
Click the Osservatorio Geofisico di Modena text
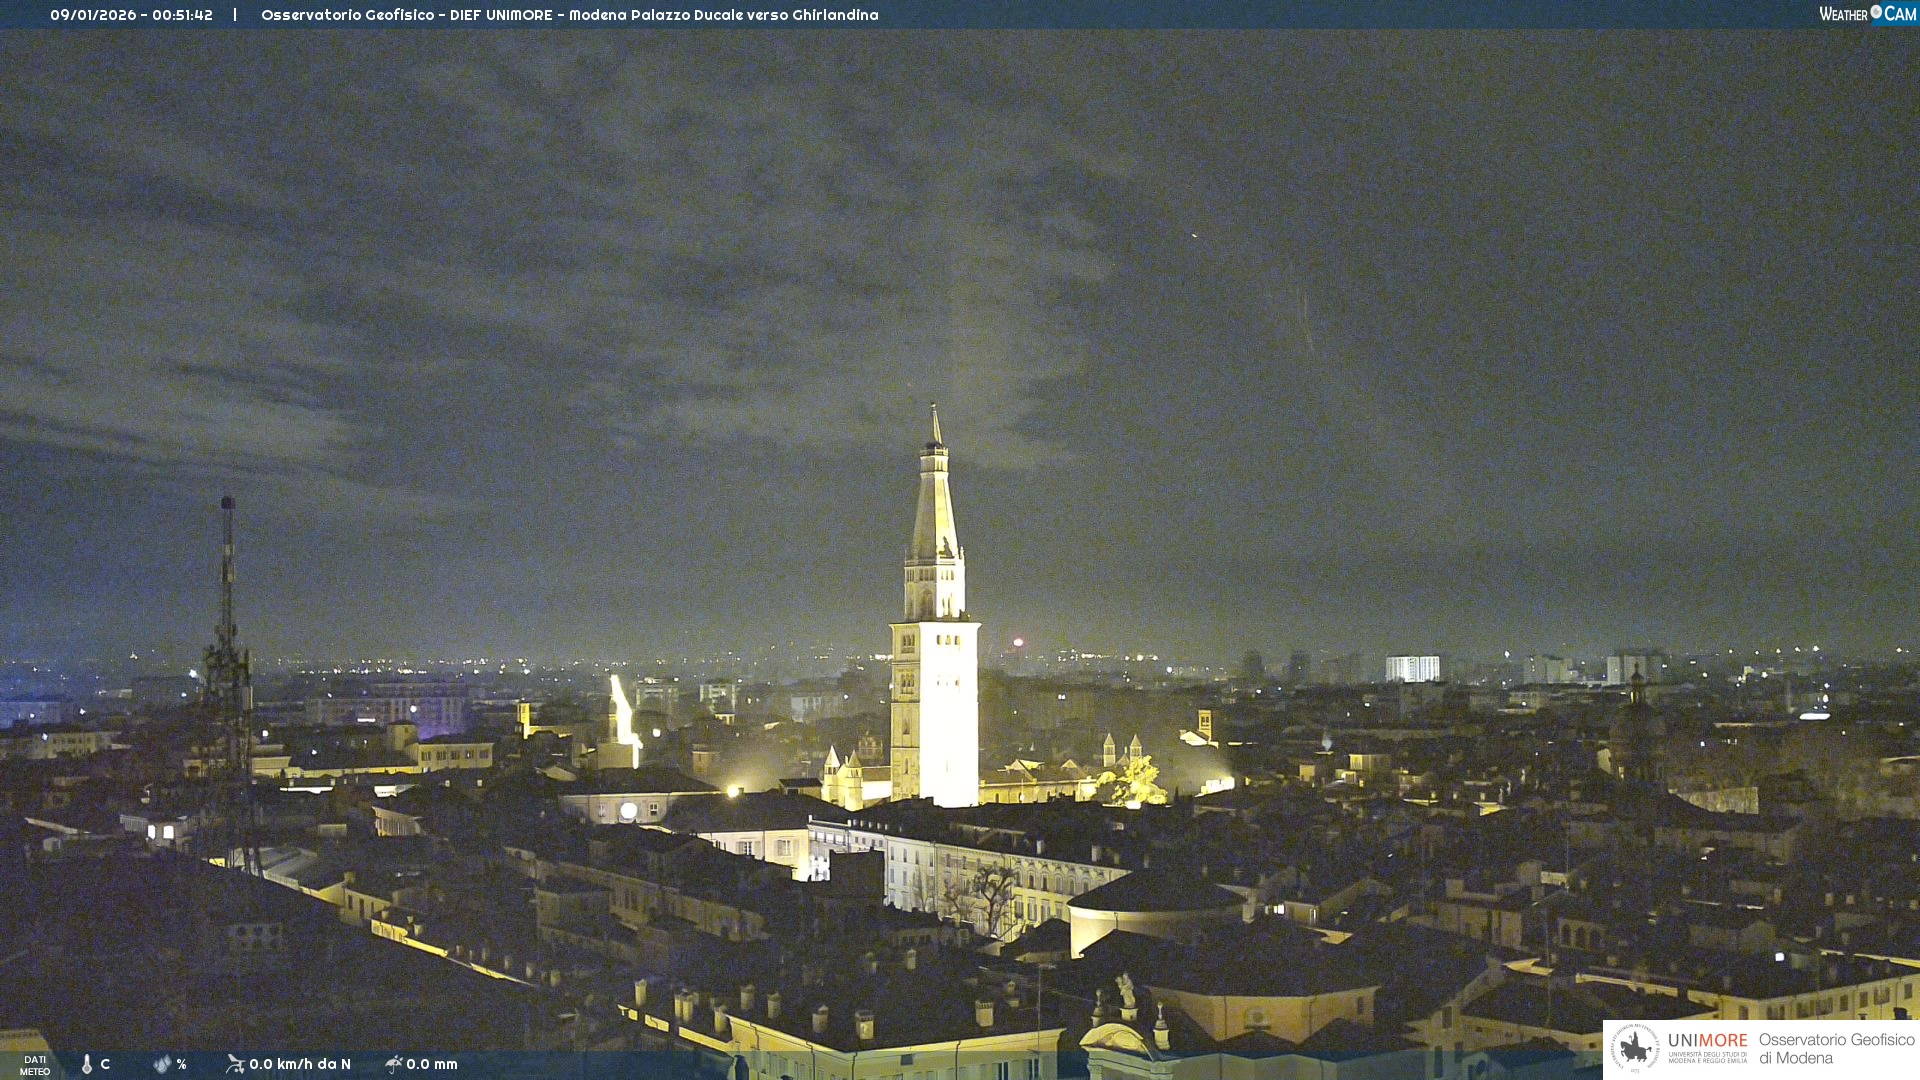[1836, 1049]
